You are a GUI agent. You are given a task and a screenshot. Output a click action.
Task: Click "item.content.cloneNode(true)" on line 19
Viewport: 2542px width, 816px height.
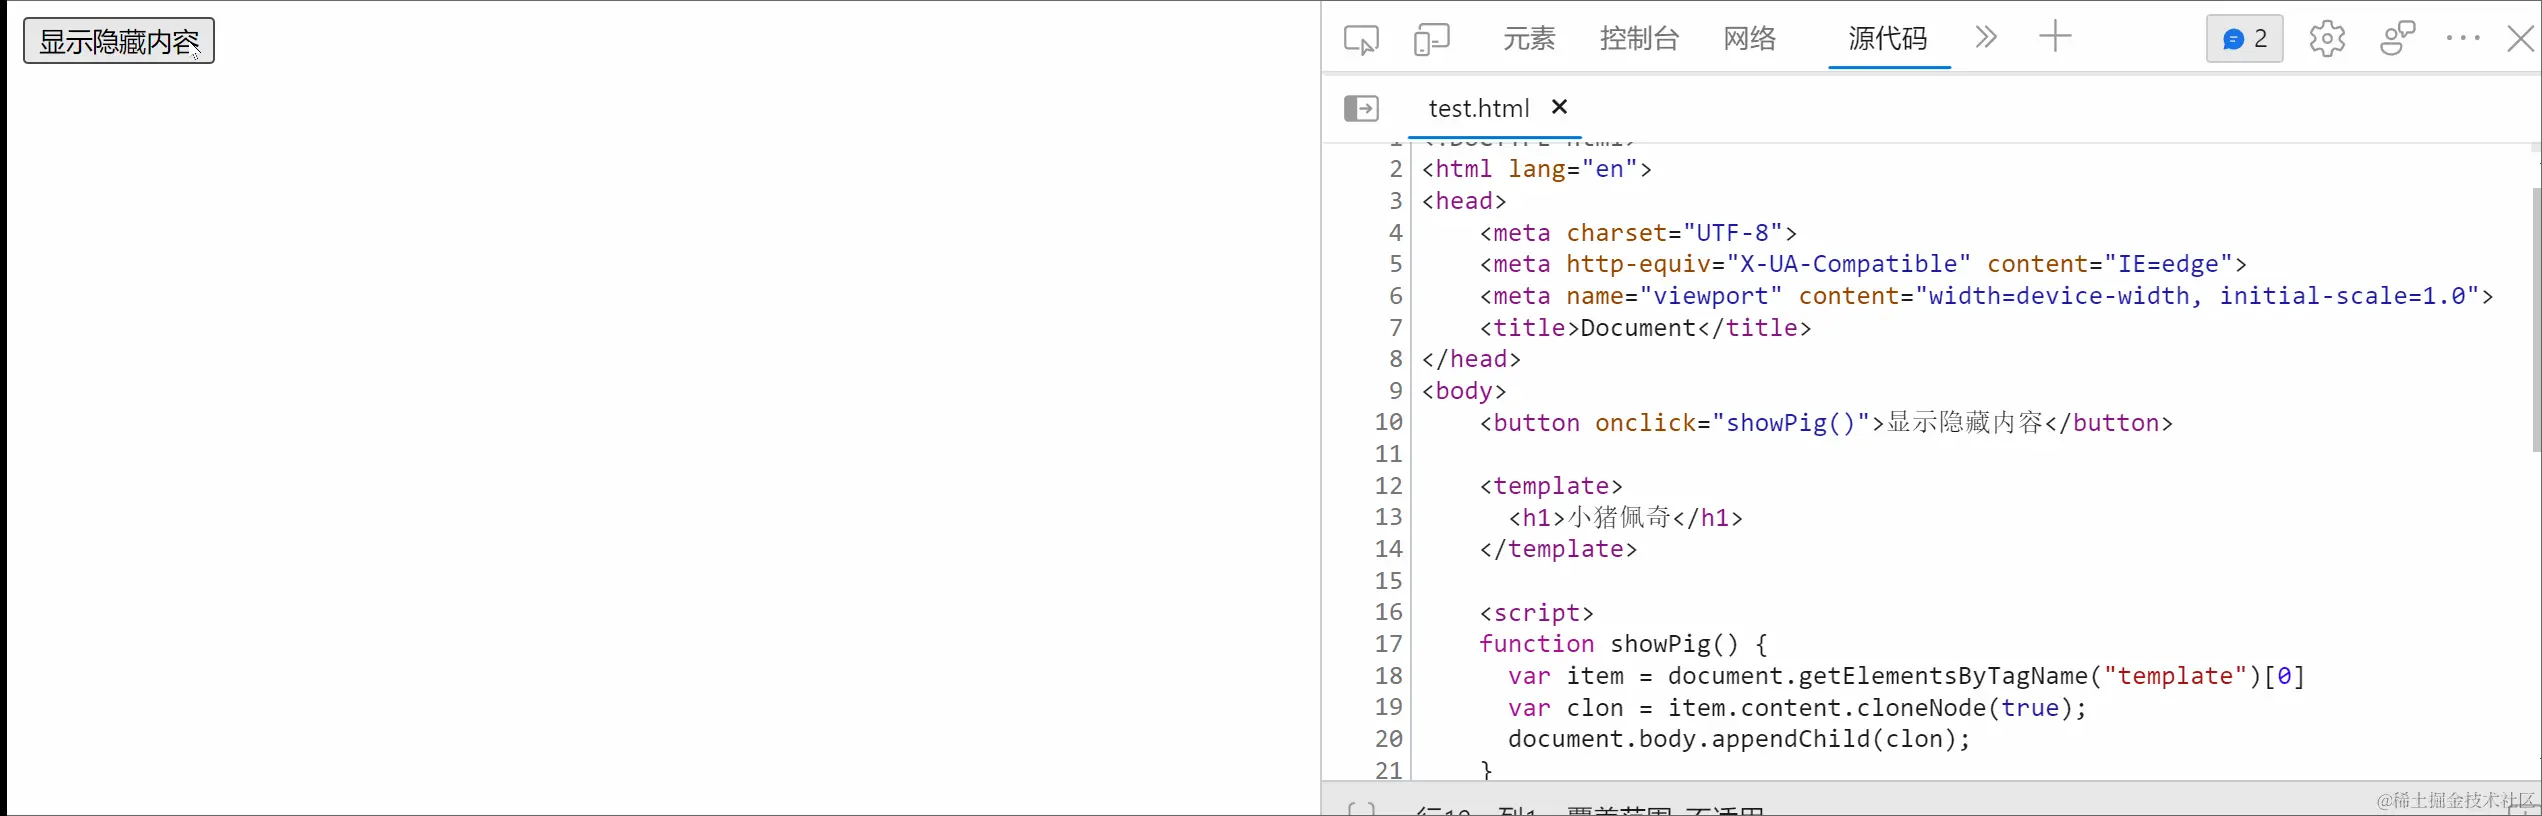point(1870,708)
